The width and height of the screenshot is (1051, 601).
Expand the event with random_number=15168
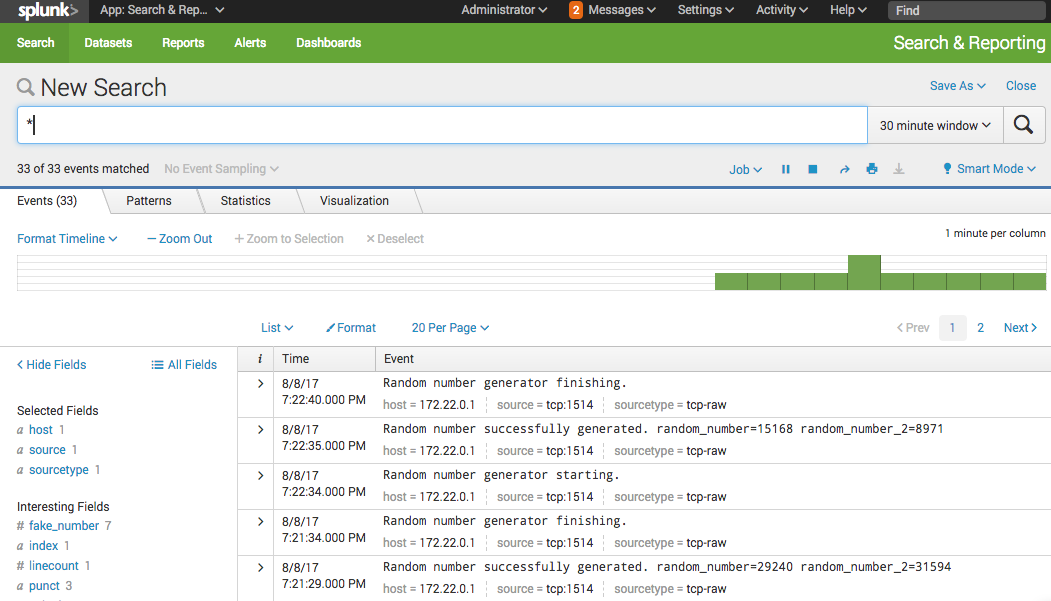[x=260, y=430]
